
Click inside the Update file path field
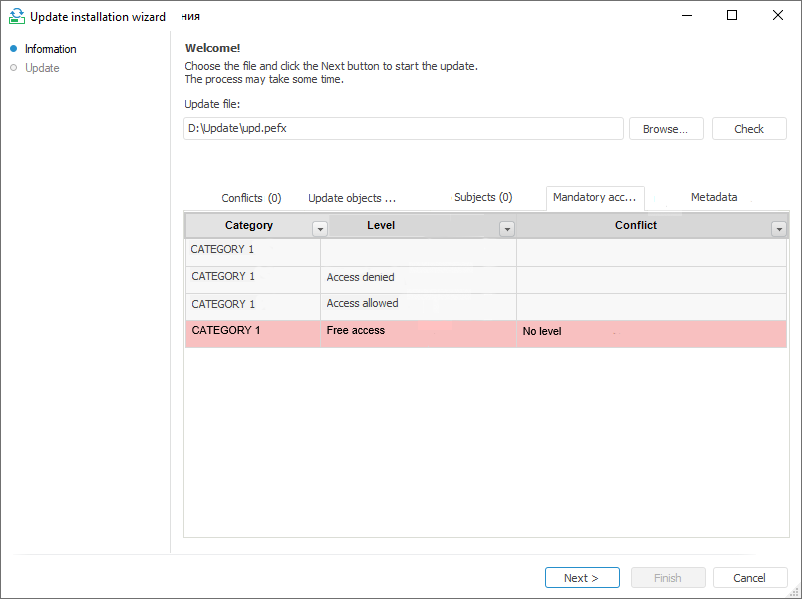tap(403, 129)
